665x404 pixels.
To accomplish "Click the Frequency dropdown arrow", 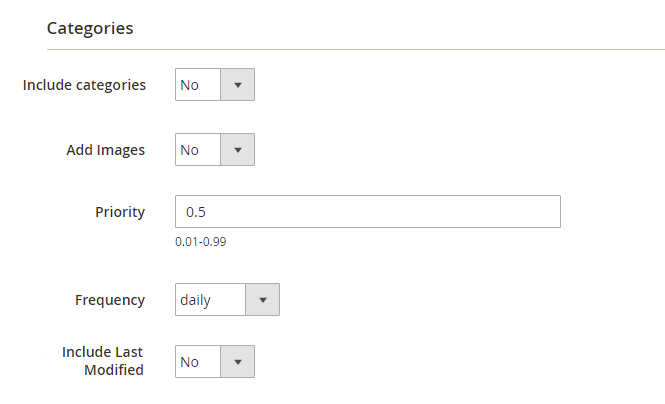I will click(263, 300).
